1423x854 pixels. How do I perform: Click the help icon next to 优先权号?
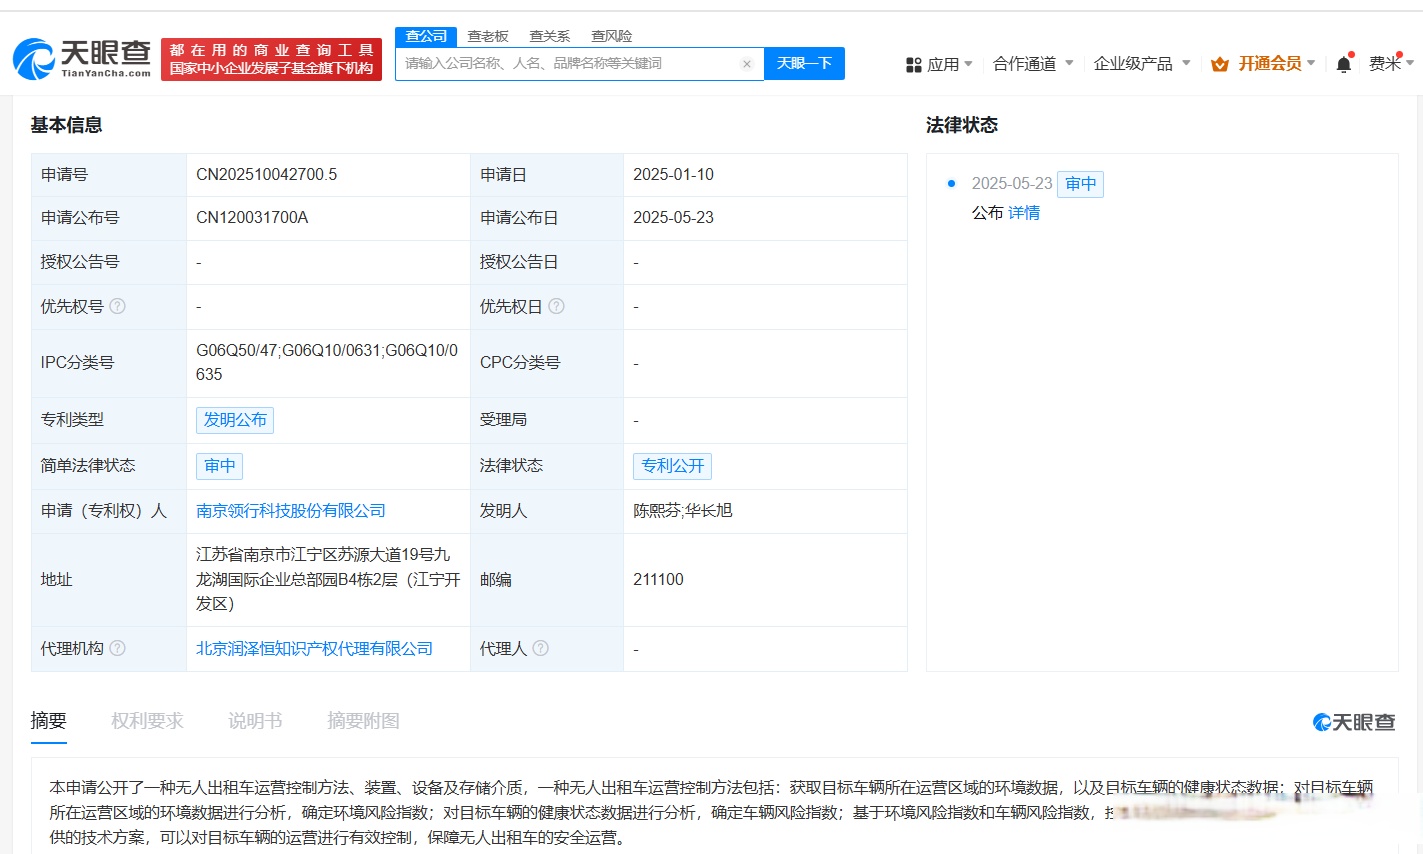[x=119, y=306]
